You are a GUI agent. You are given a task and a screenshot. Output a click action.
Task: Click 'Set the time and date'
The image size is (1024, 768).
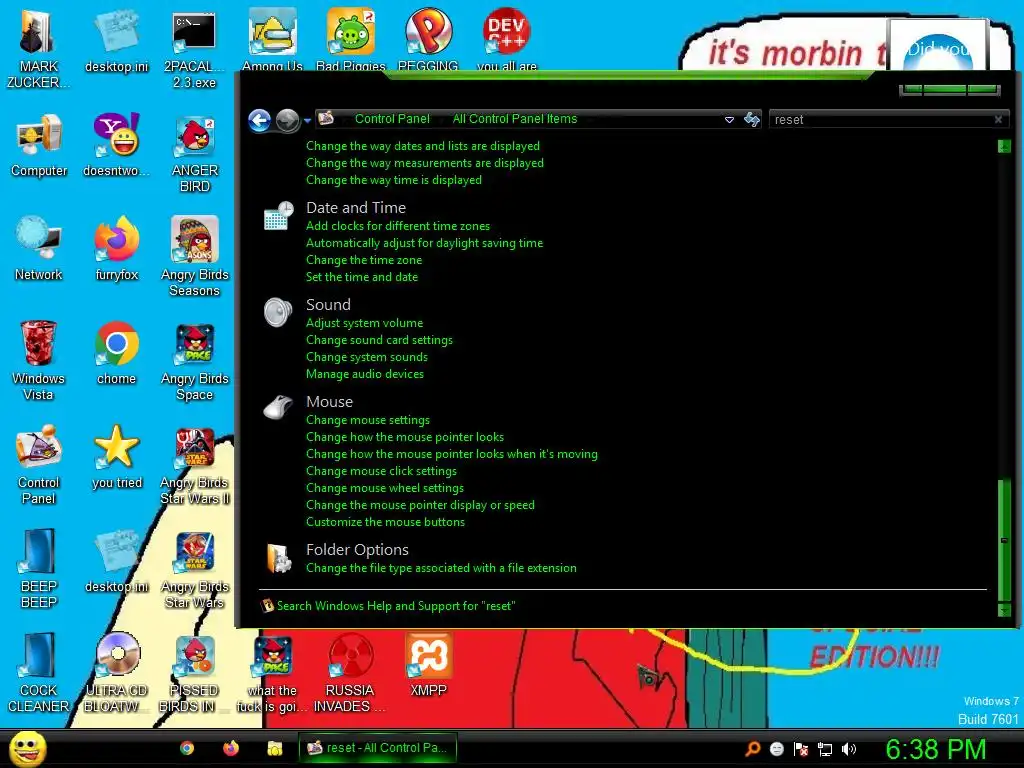(362, 277)
